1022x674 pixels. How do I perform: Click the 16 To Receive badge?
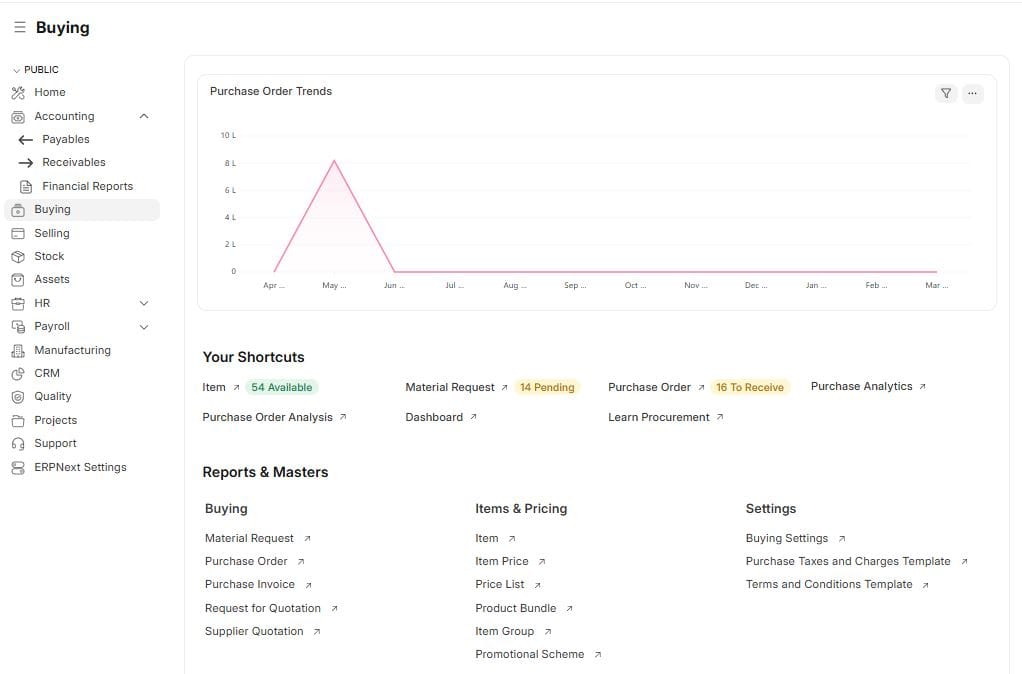pyautogui.click(x=750, y=386)
